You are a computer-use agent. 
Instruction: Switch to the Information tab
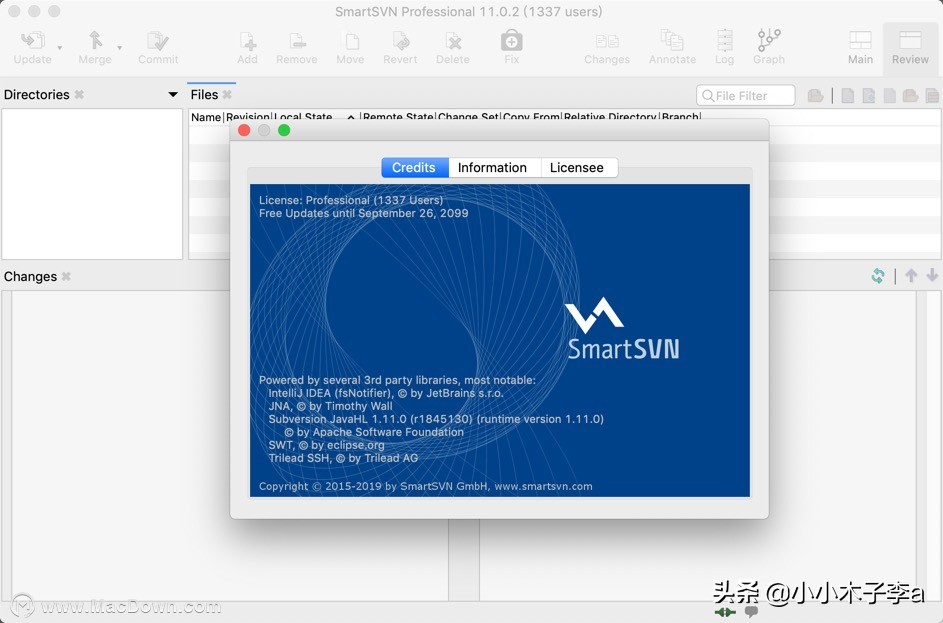pos(493,167)
